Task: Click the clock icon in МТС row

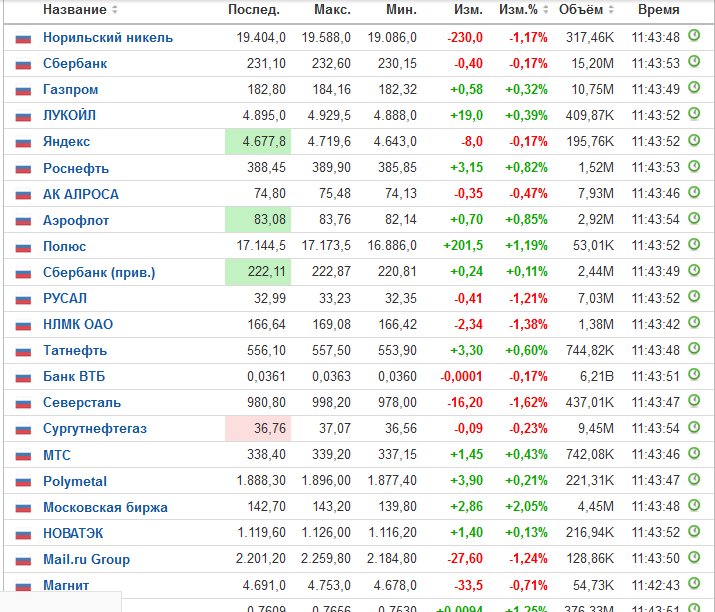Action: [694, 453]
